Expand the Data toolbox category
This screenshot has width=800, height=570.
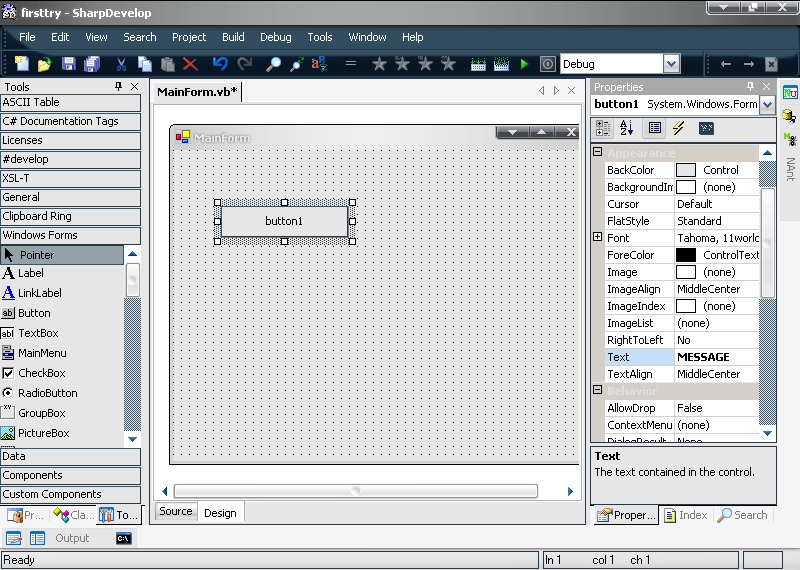[x=70, y=456]
